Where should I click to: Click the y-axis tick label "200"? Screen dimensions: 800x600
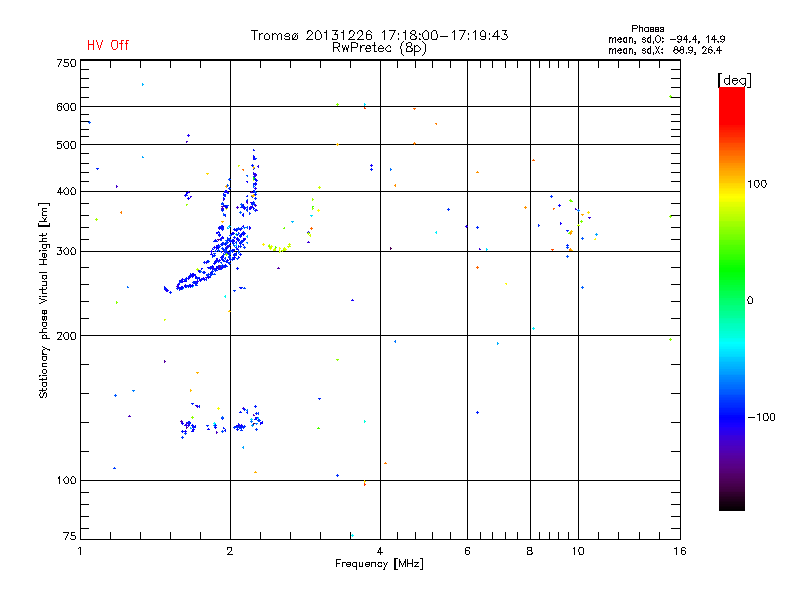click(66, 336)
